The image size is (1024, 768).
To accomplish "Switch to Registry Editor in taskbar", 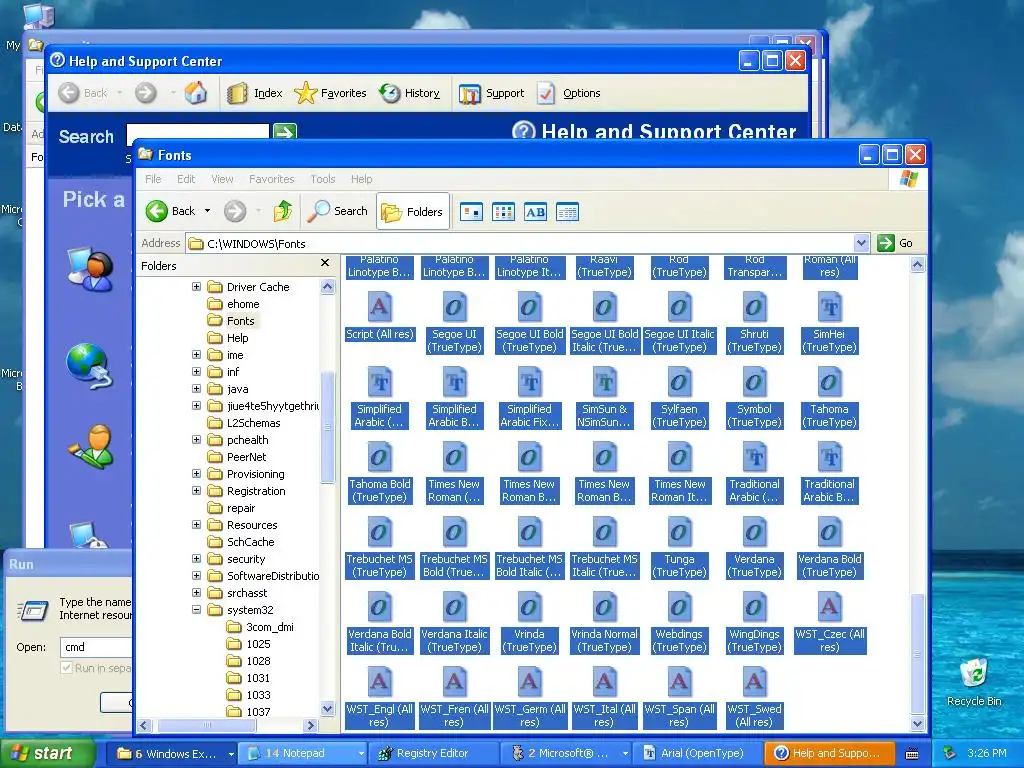I will (x=432, y=753).
